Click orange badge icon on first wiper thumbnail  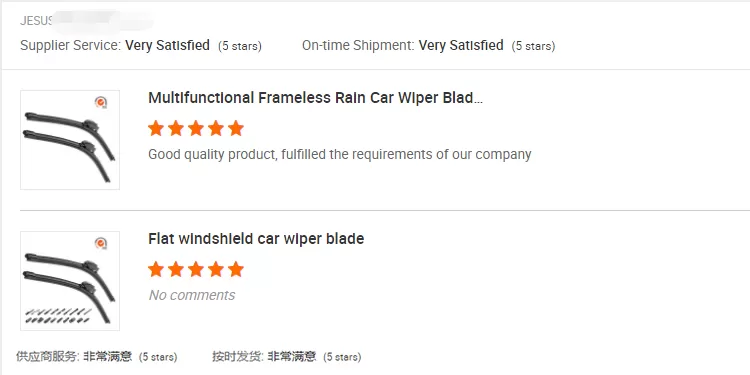pos(101,102)
